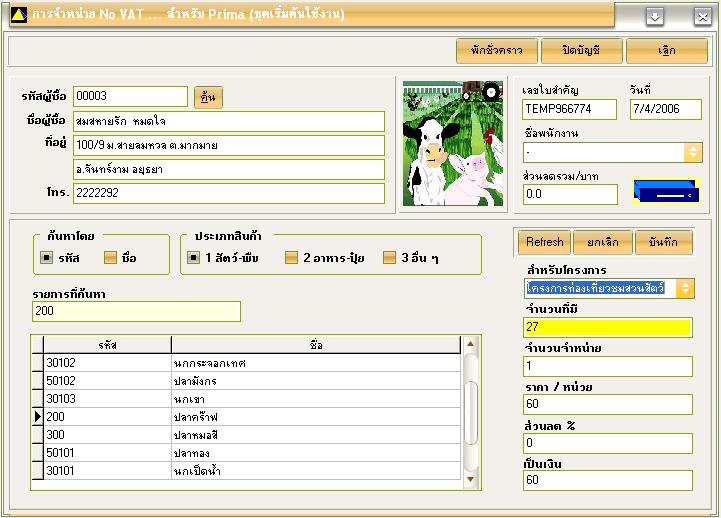Click the roll-up arrow button in title bar

click(x=655, y=16)
